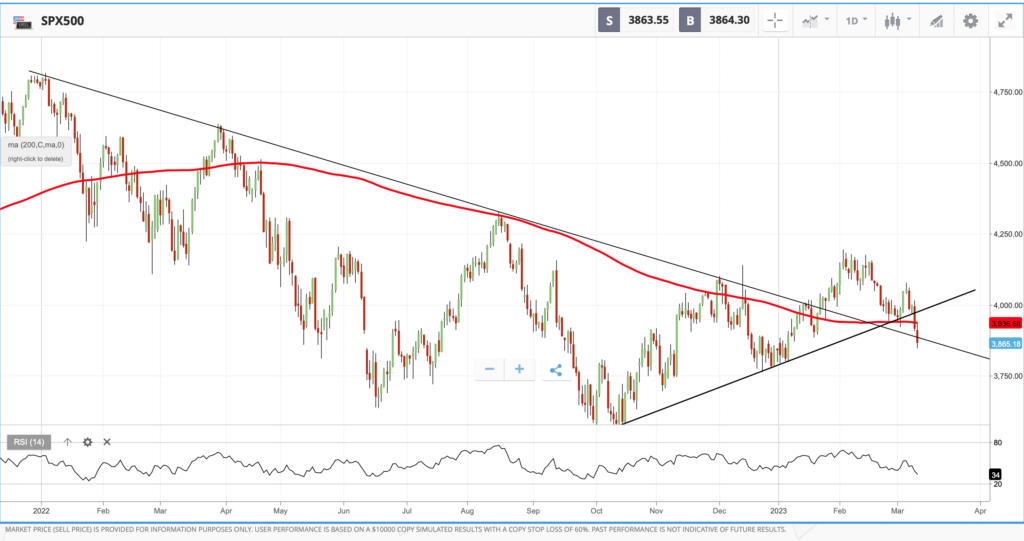Remove the RSI panel with X
Viewport: 1024px width, 541px height.
(x=107, y=441)
